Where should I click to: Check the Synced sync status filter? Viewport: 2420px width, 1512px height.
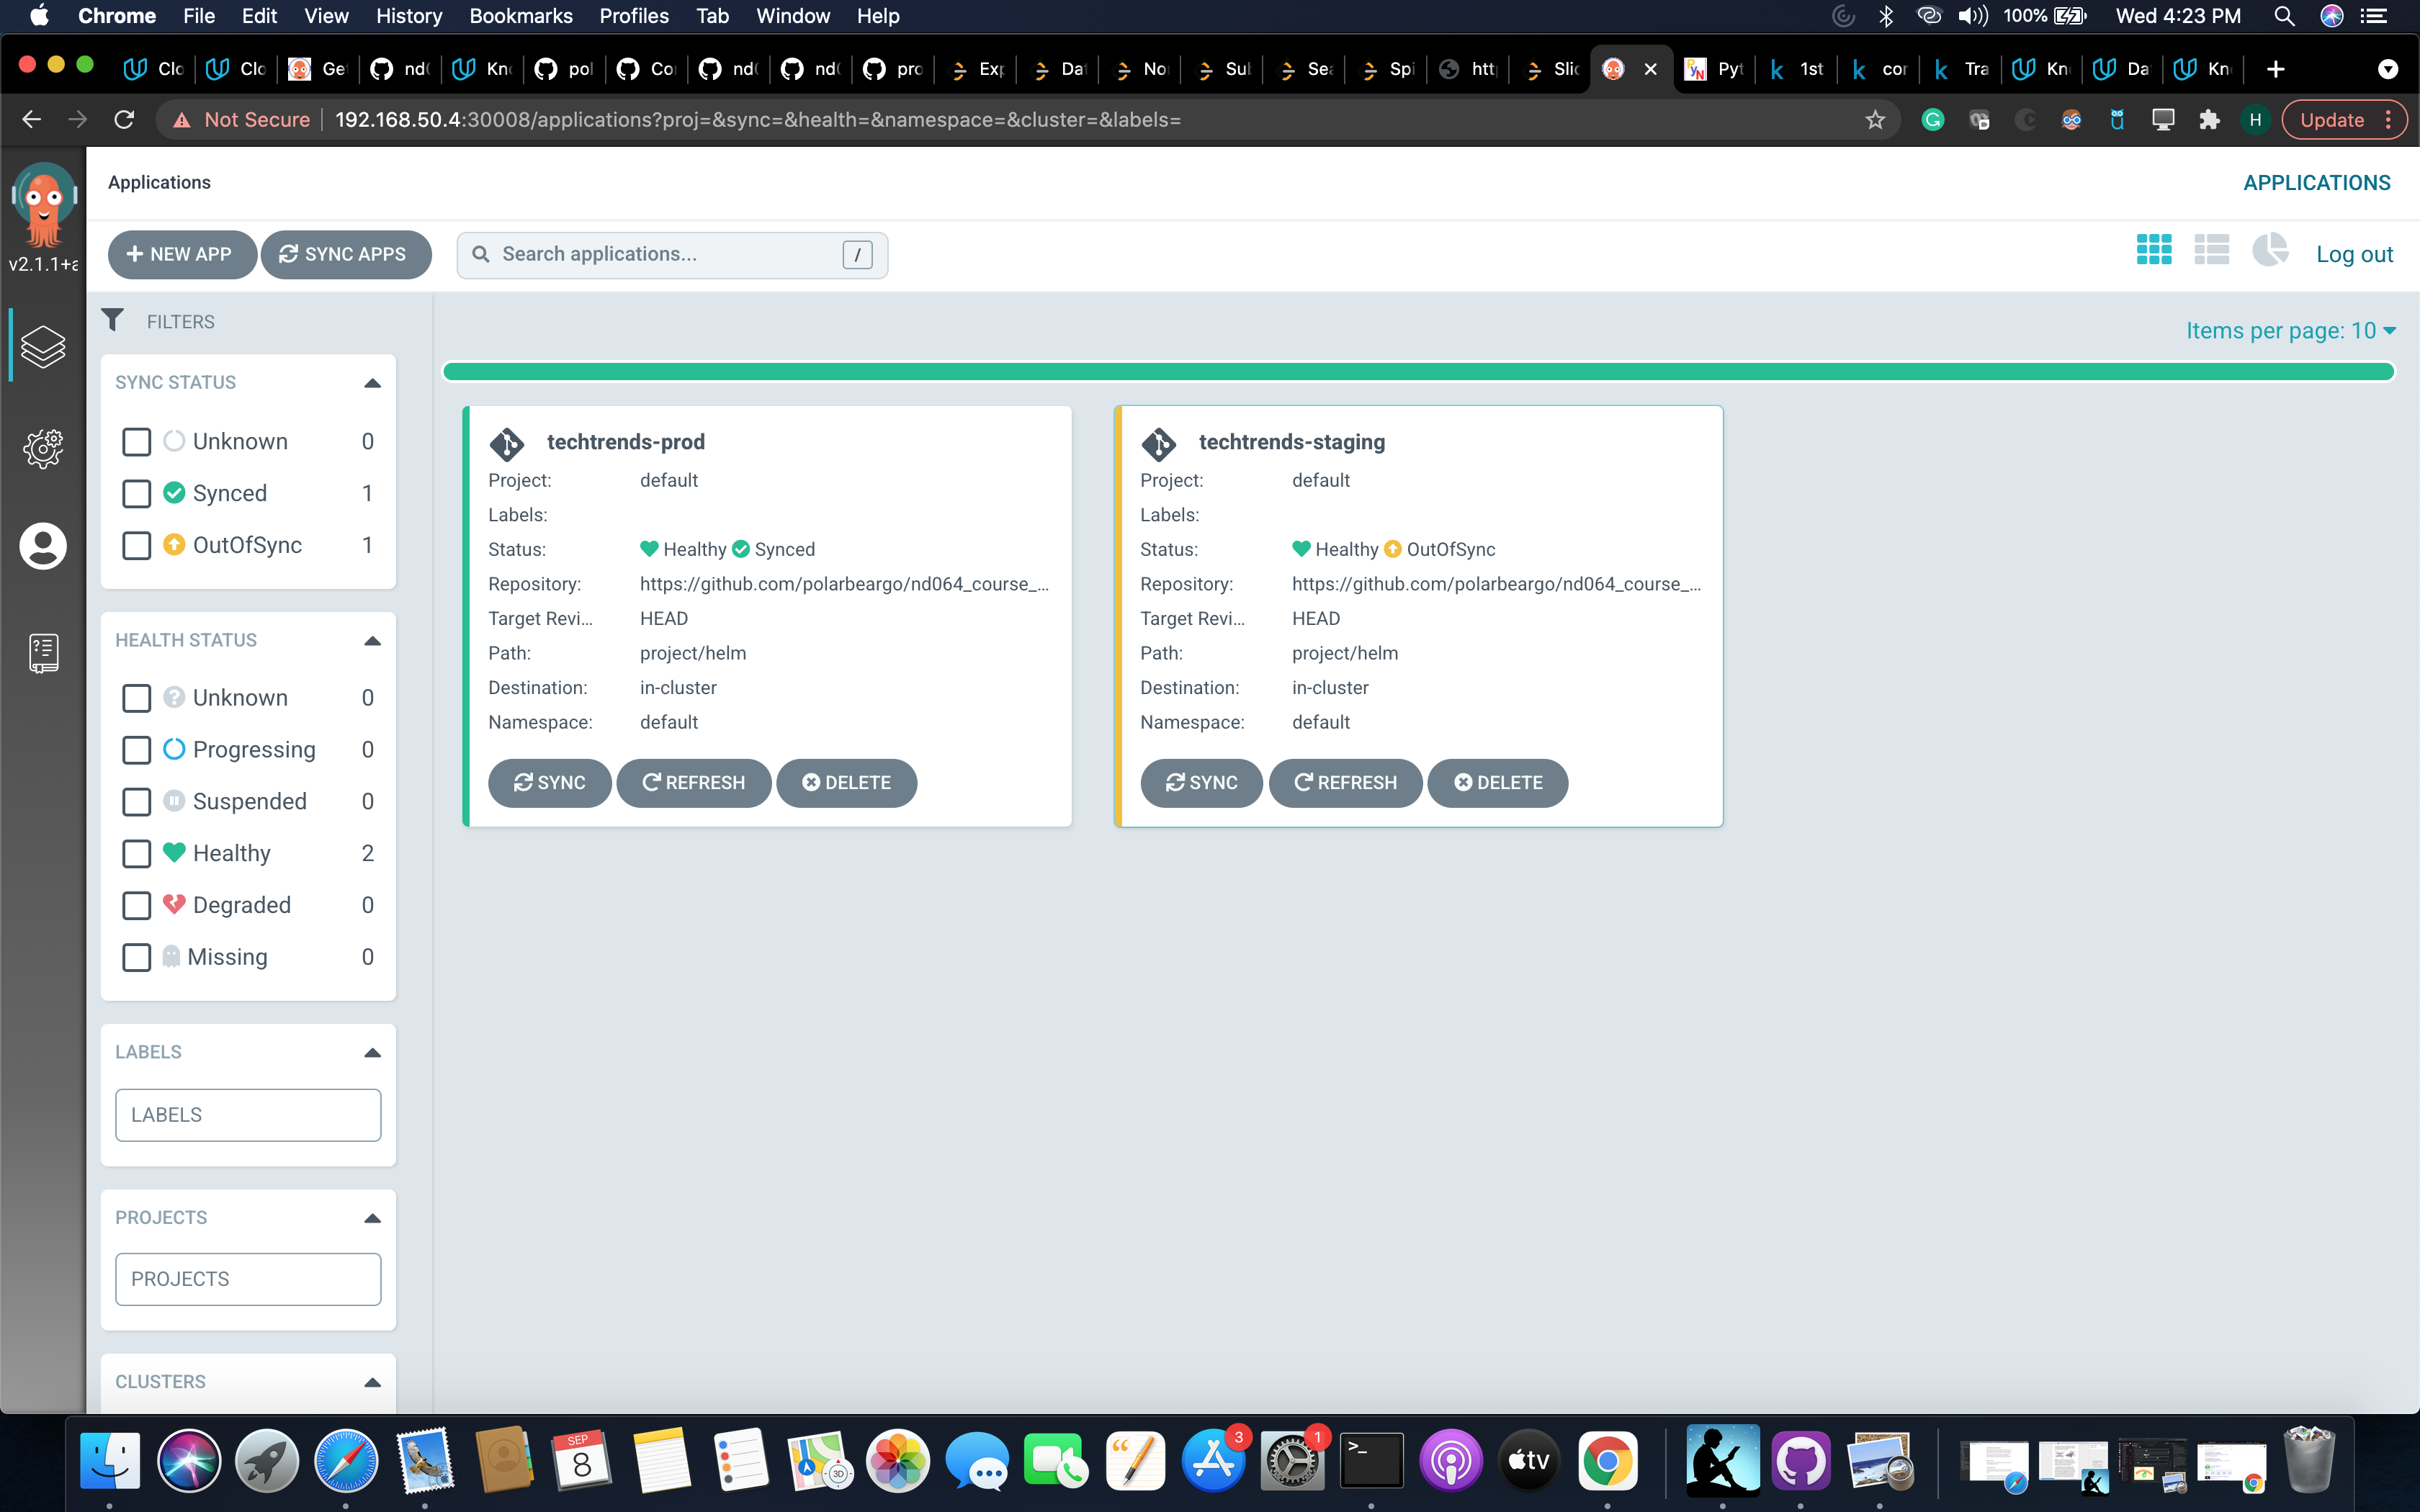tap(136, 493)
